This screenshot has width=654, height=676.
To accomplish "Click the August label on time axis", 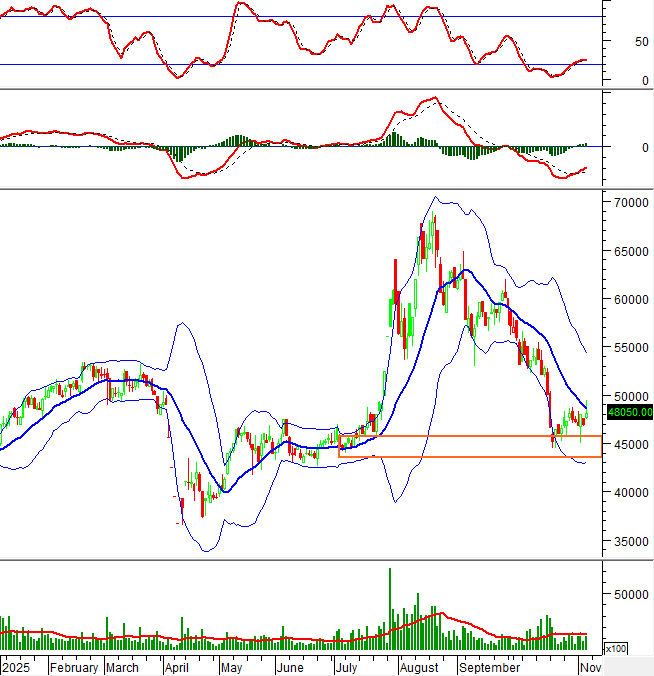I will pyautogui.click(x=421, y=667).
